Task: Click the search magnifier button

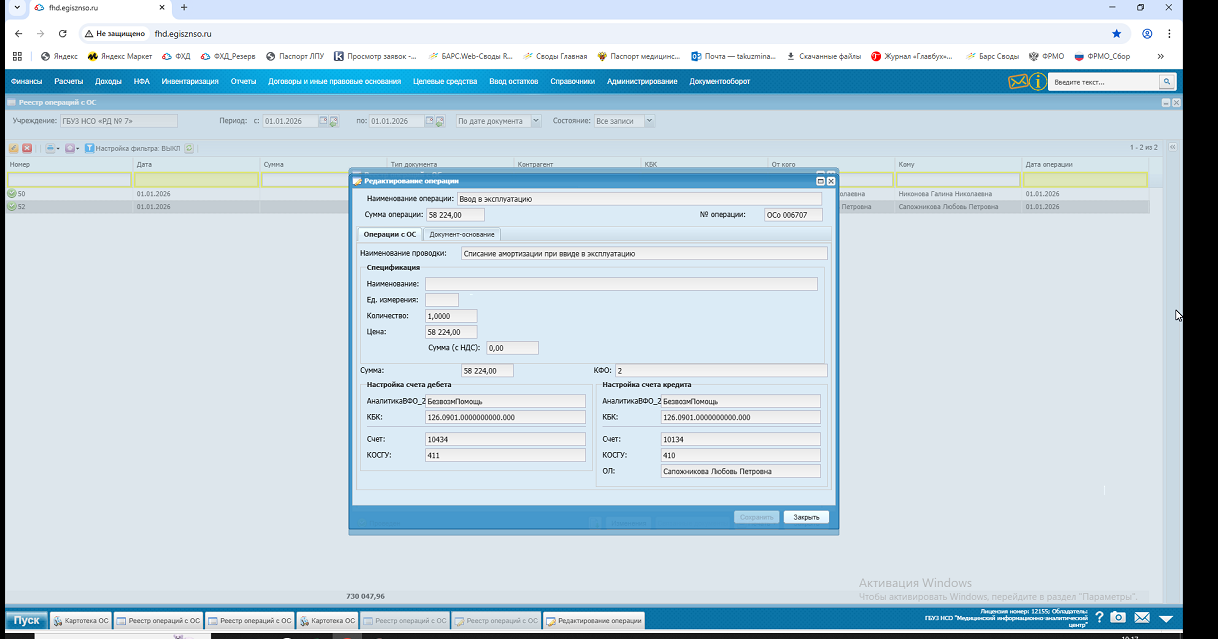Action: pos(1166,82)
